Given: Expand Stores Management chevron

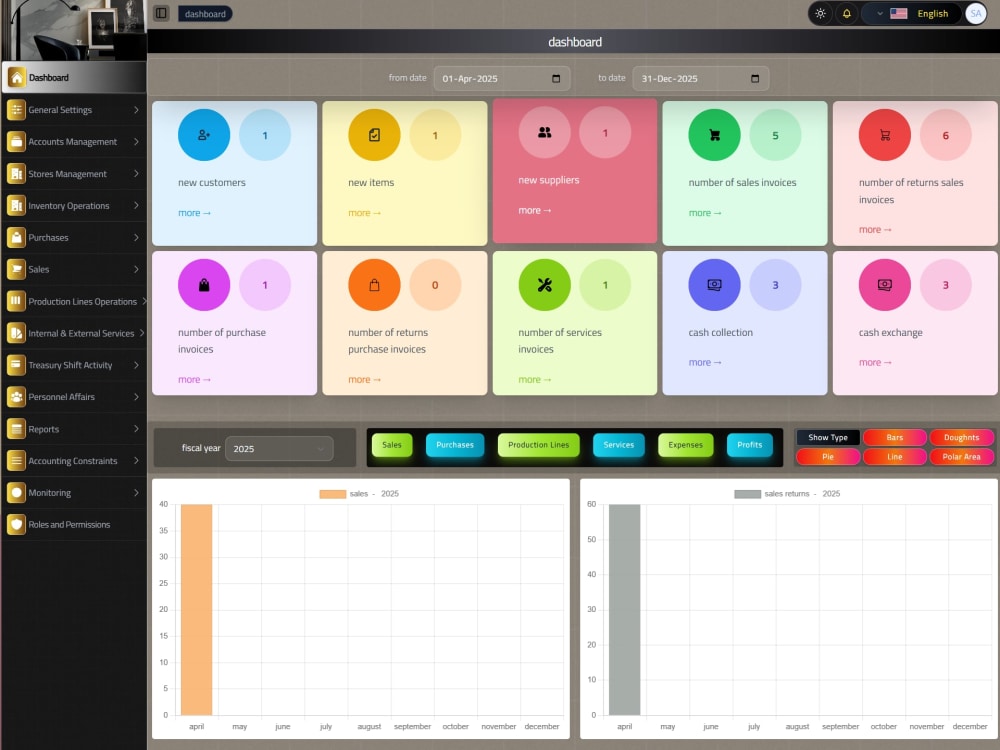Looking at the screenshot, I should point(136,173).
